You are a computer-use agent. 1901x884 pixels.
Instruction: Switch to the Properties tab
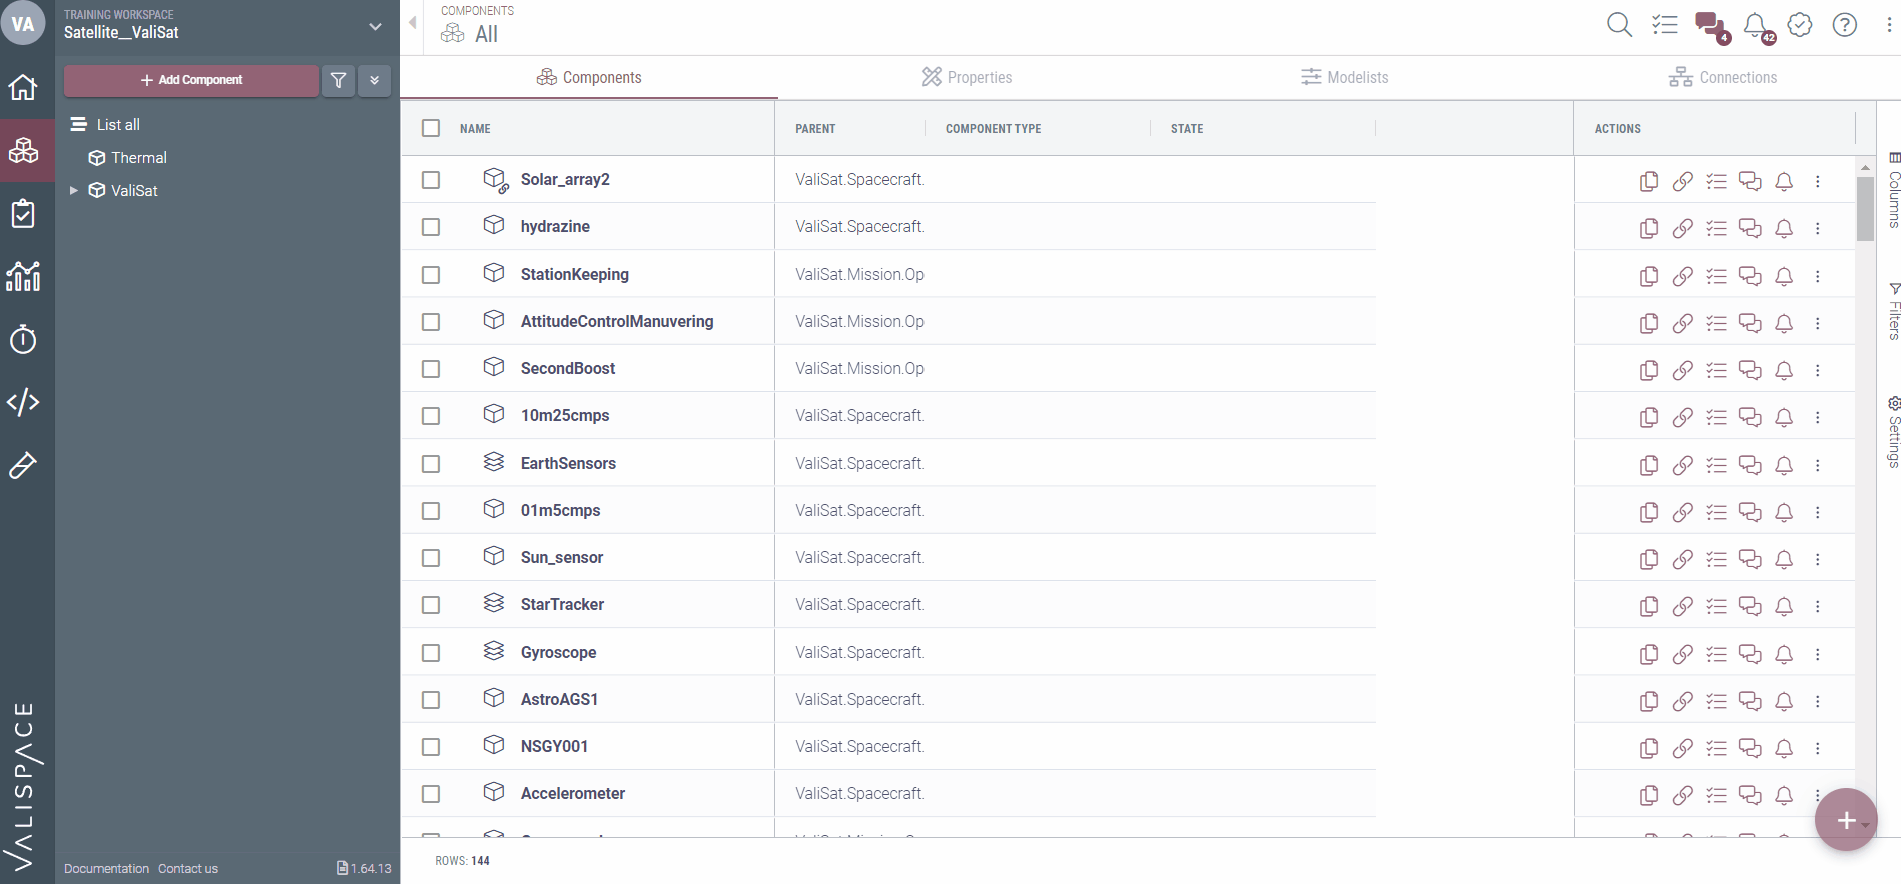[x=966, y=77]
